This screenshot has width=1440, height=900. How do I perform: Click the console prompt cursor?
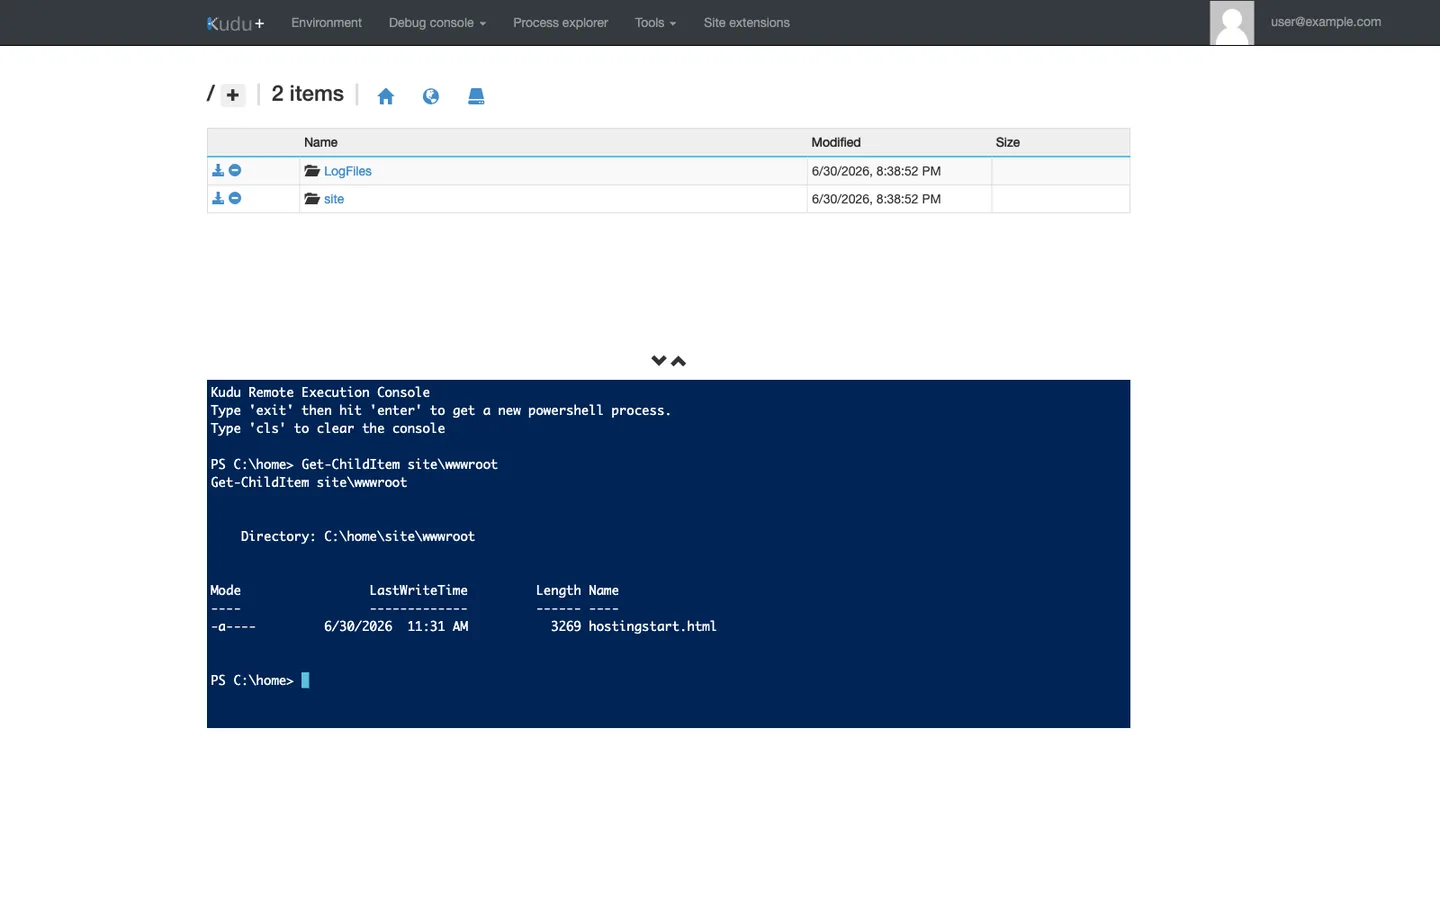click(305, 680)
